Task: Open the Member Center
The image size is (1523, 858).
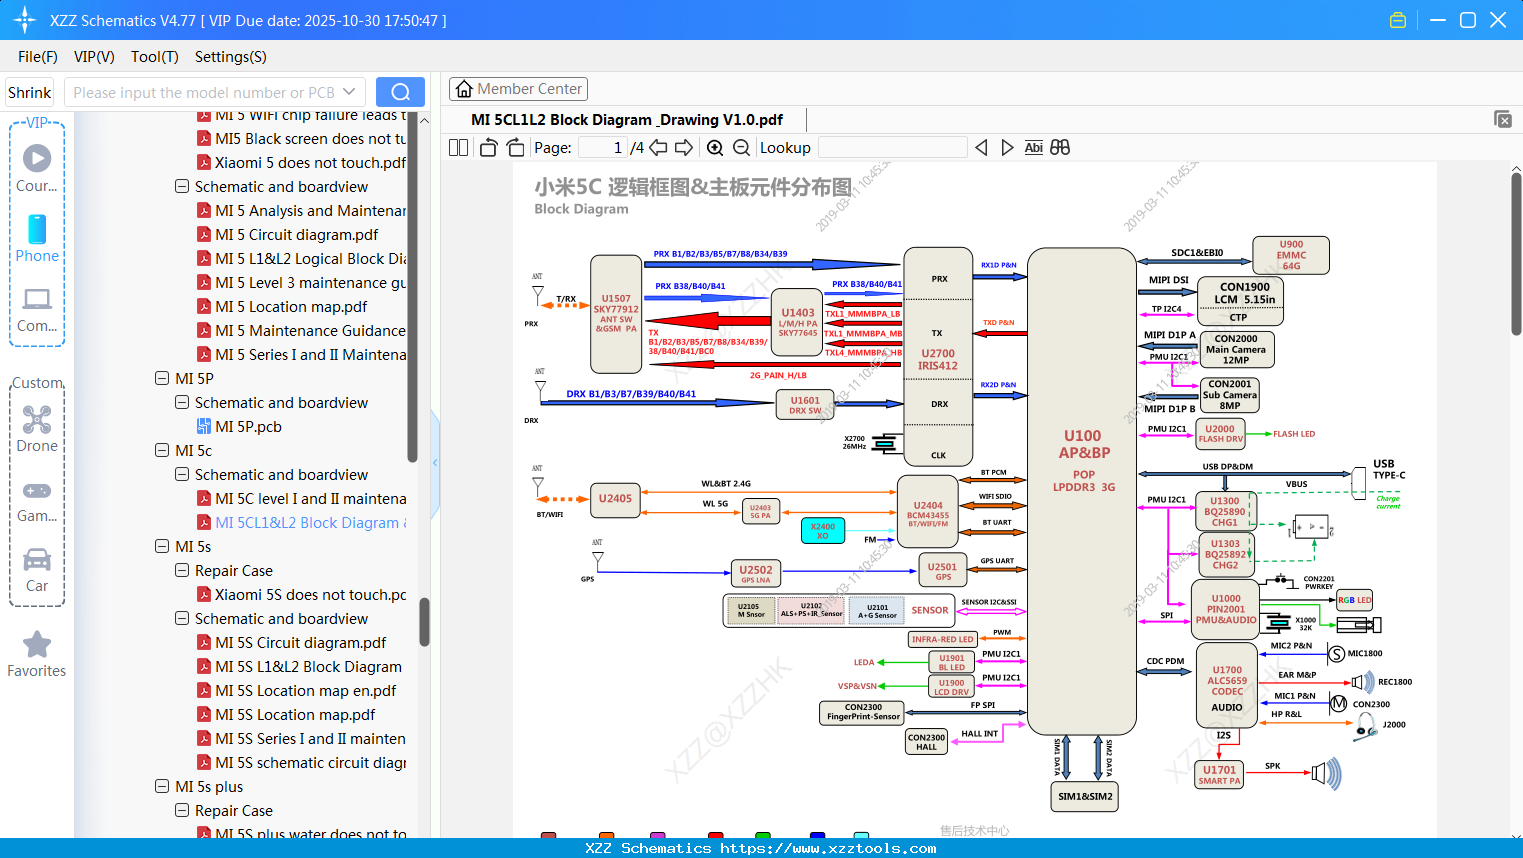Action: [518, 88]
